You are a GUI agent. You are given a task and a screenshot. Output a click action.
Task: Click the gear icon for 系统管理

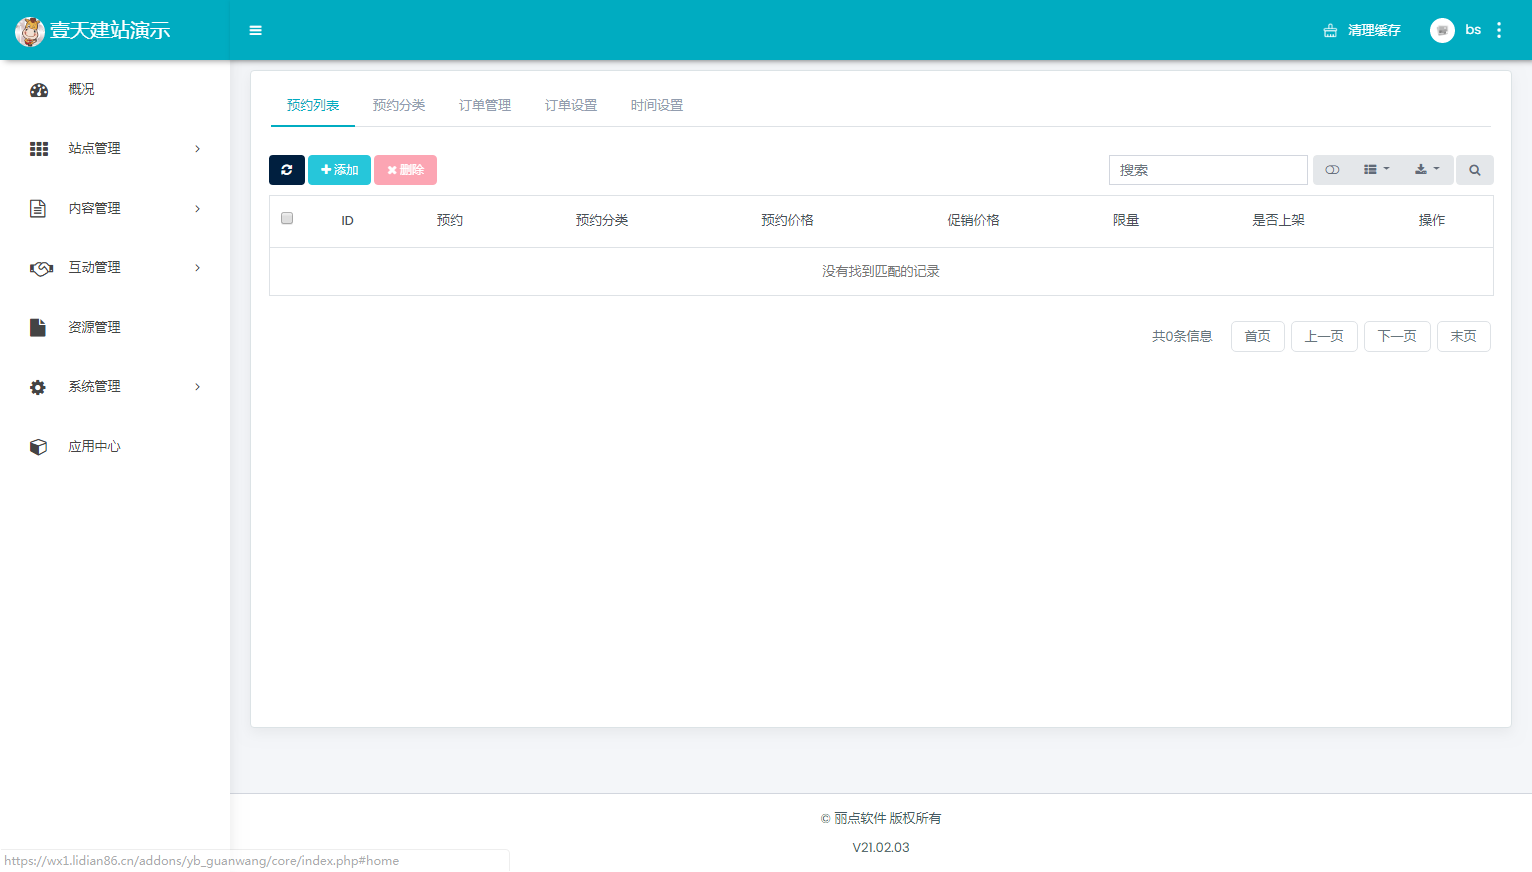[38, 387]
